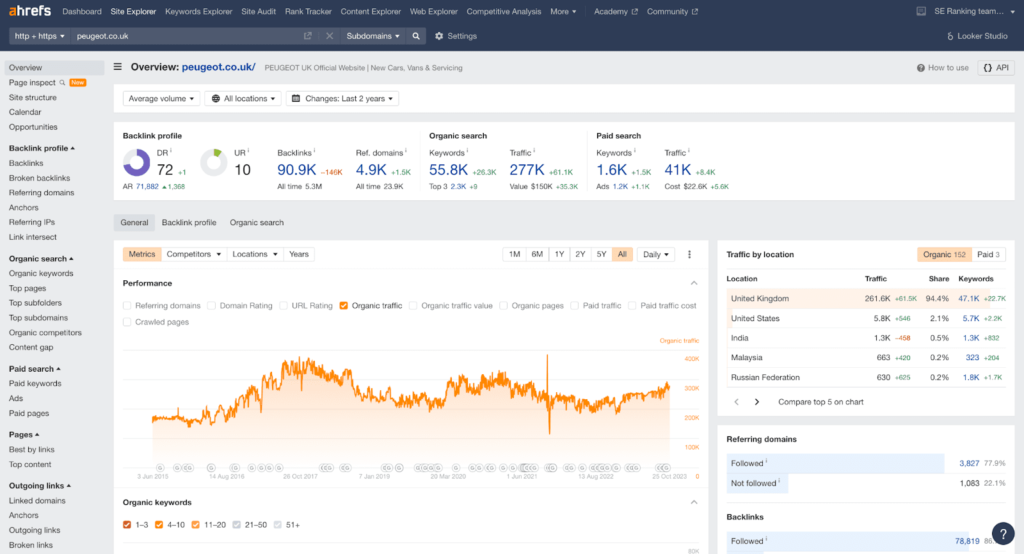Select the 1Y time range button
This screenshot has height=554, width=1024.
point(559,254)
